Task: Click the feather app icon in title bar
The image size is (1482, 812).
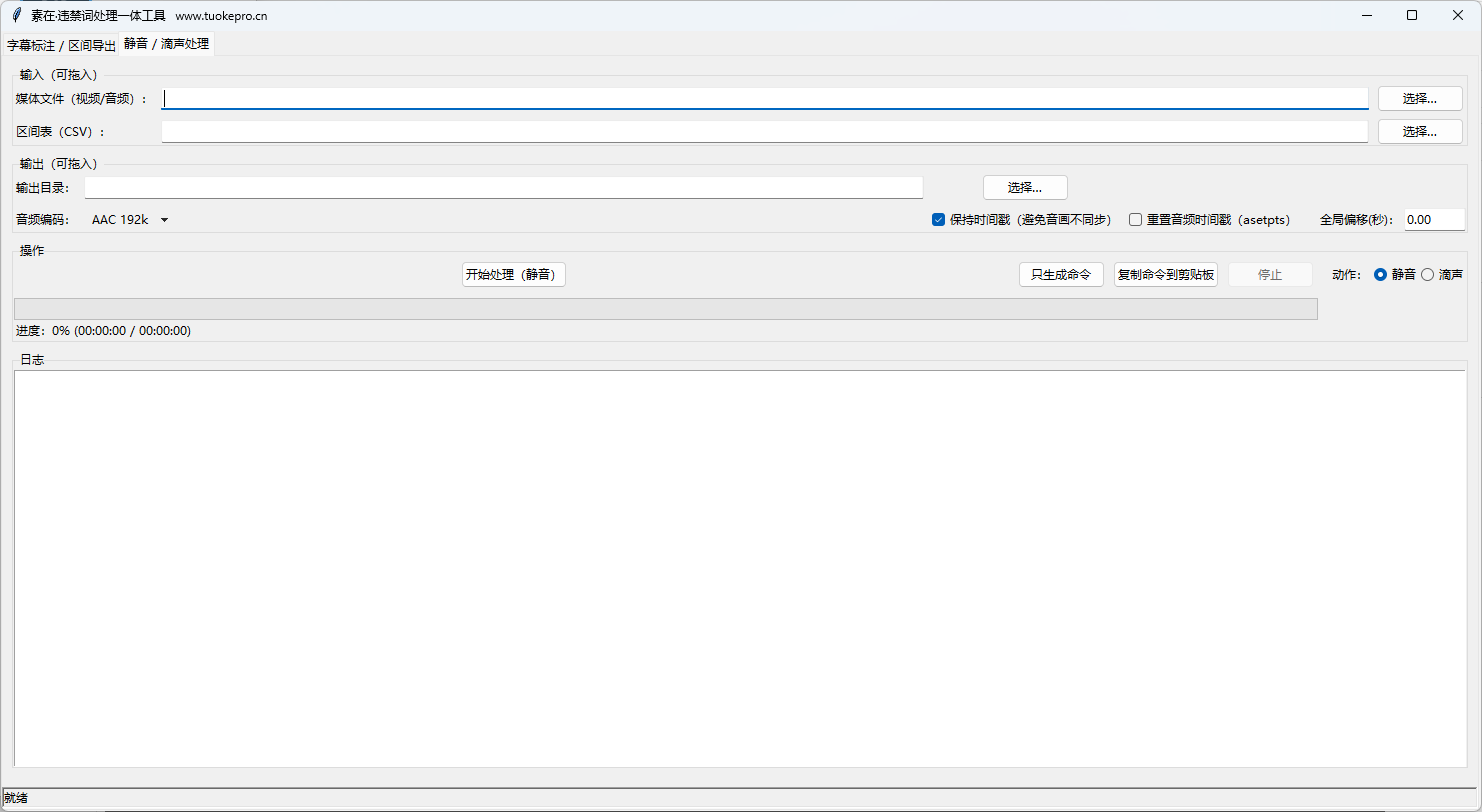Action: pyautogui.click(x=16, y=15)
